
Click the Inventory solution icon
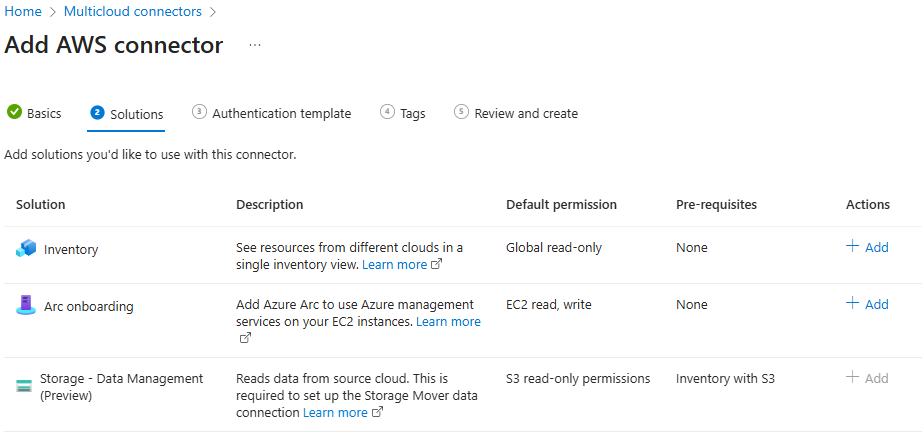pyautogui.click(x=26, y=249)
